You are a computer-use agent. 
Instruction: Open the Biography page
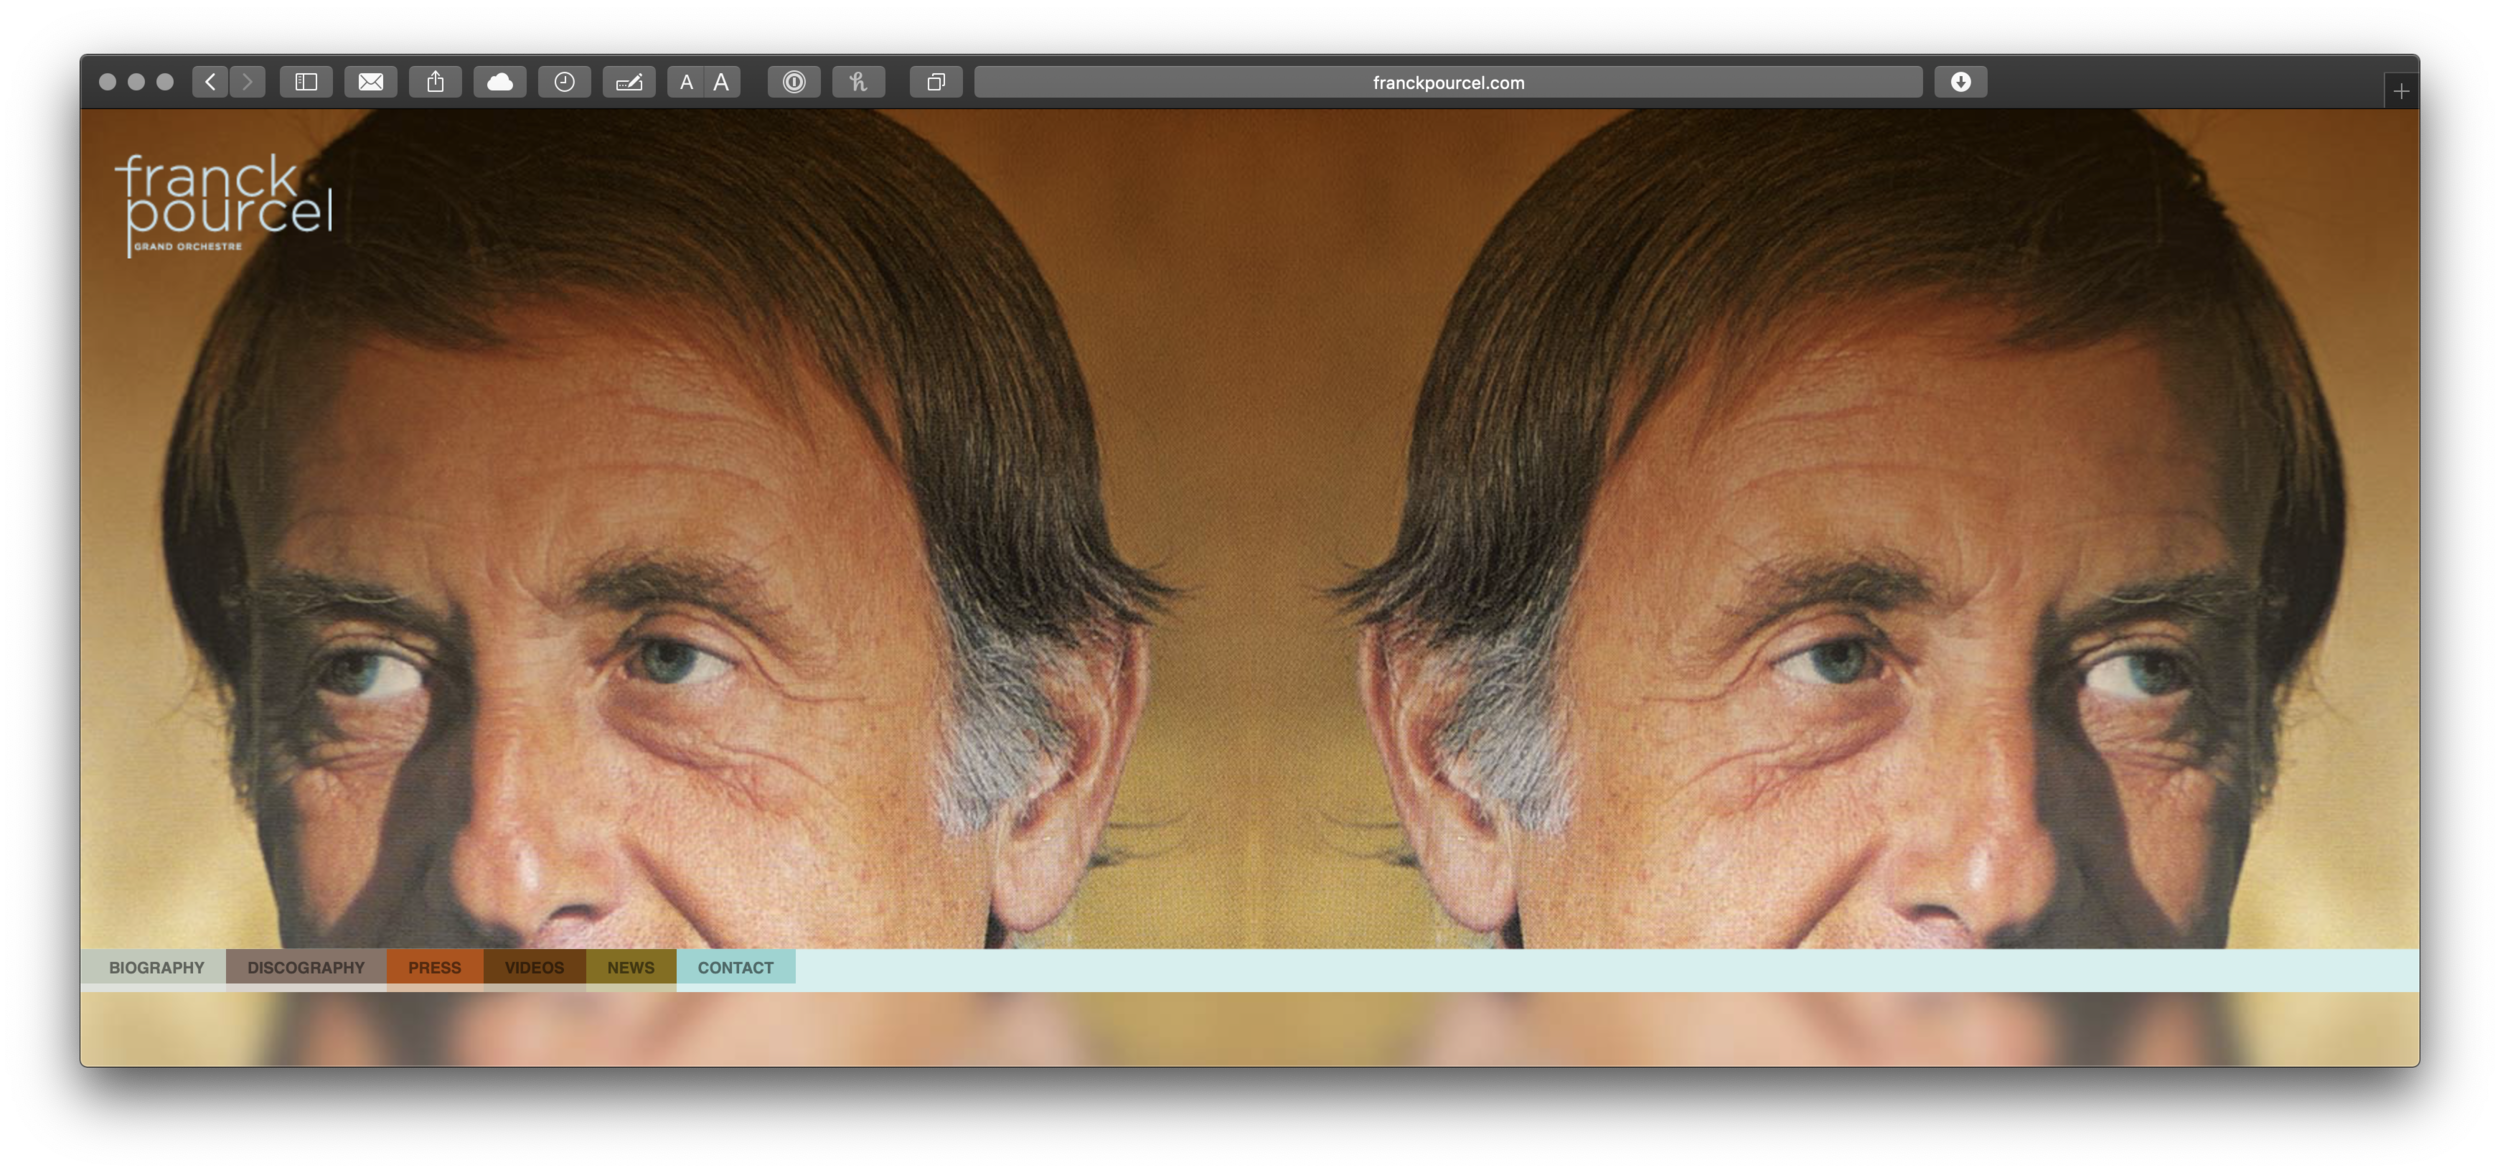point(156,967)
